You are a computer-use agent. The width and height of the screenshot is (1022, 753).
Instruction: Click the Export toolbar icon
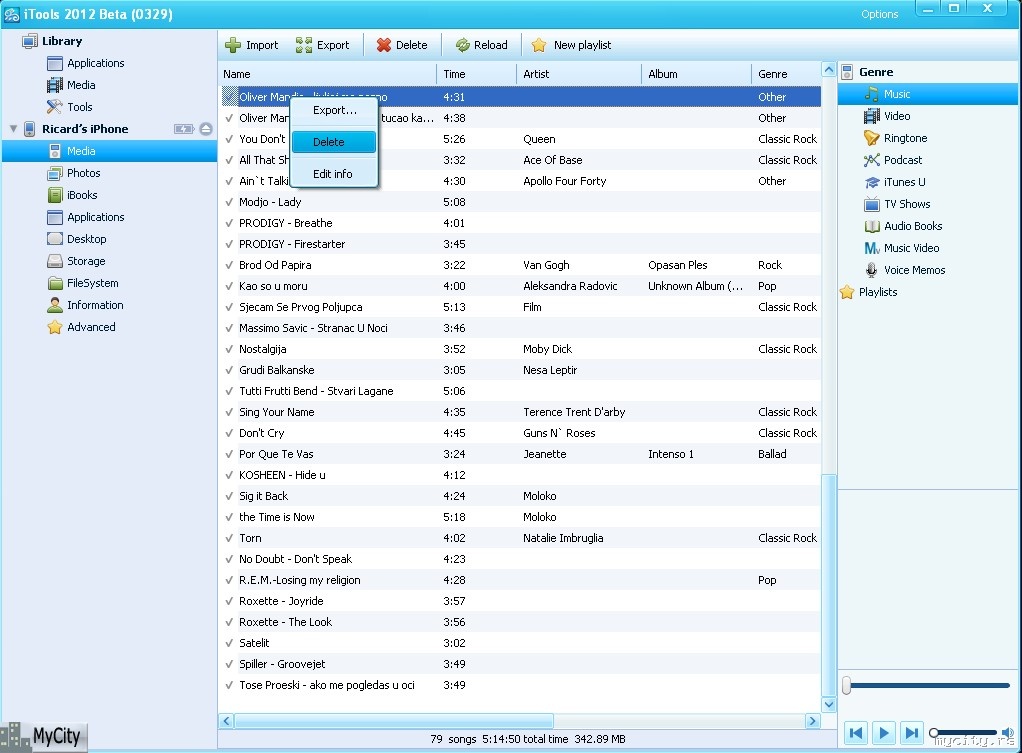pyautogui.click(x=304, y=45)
